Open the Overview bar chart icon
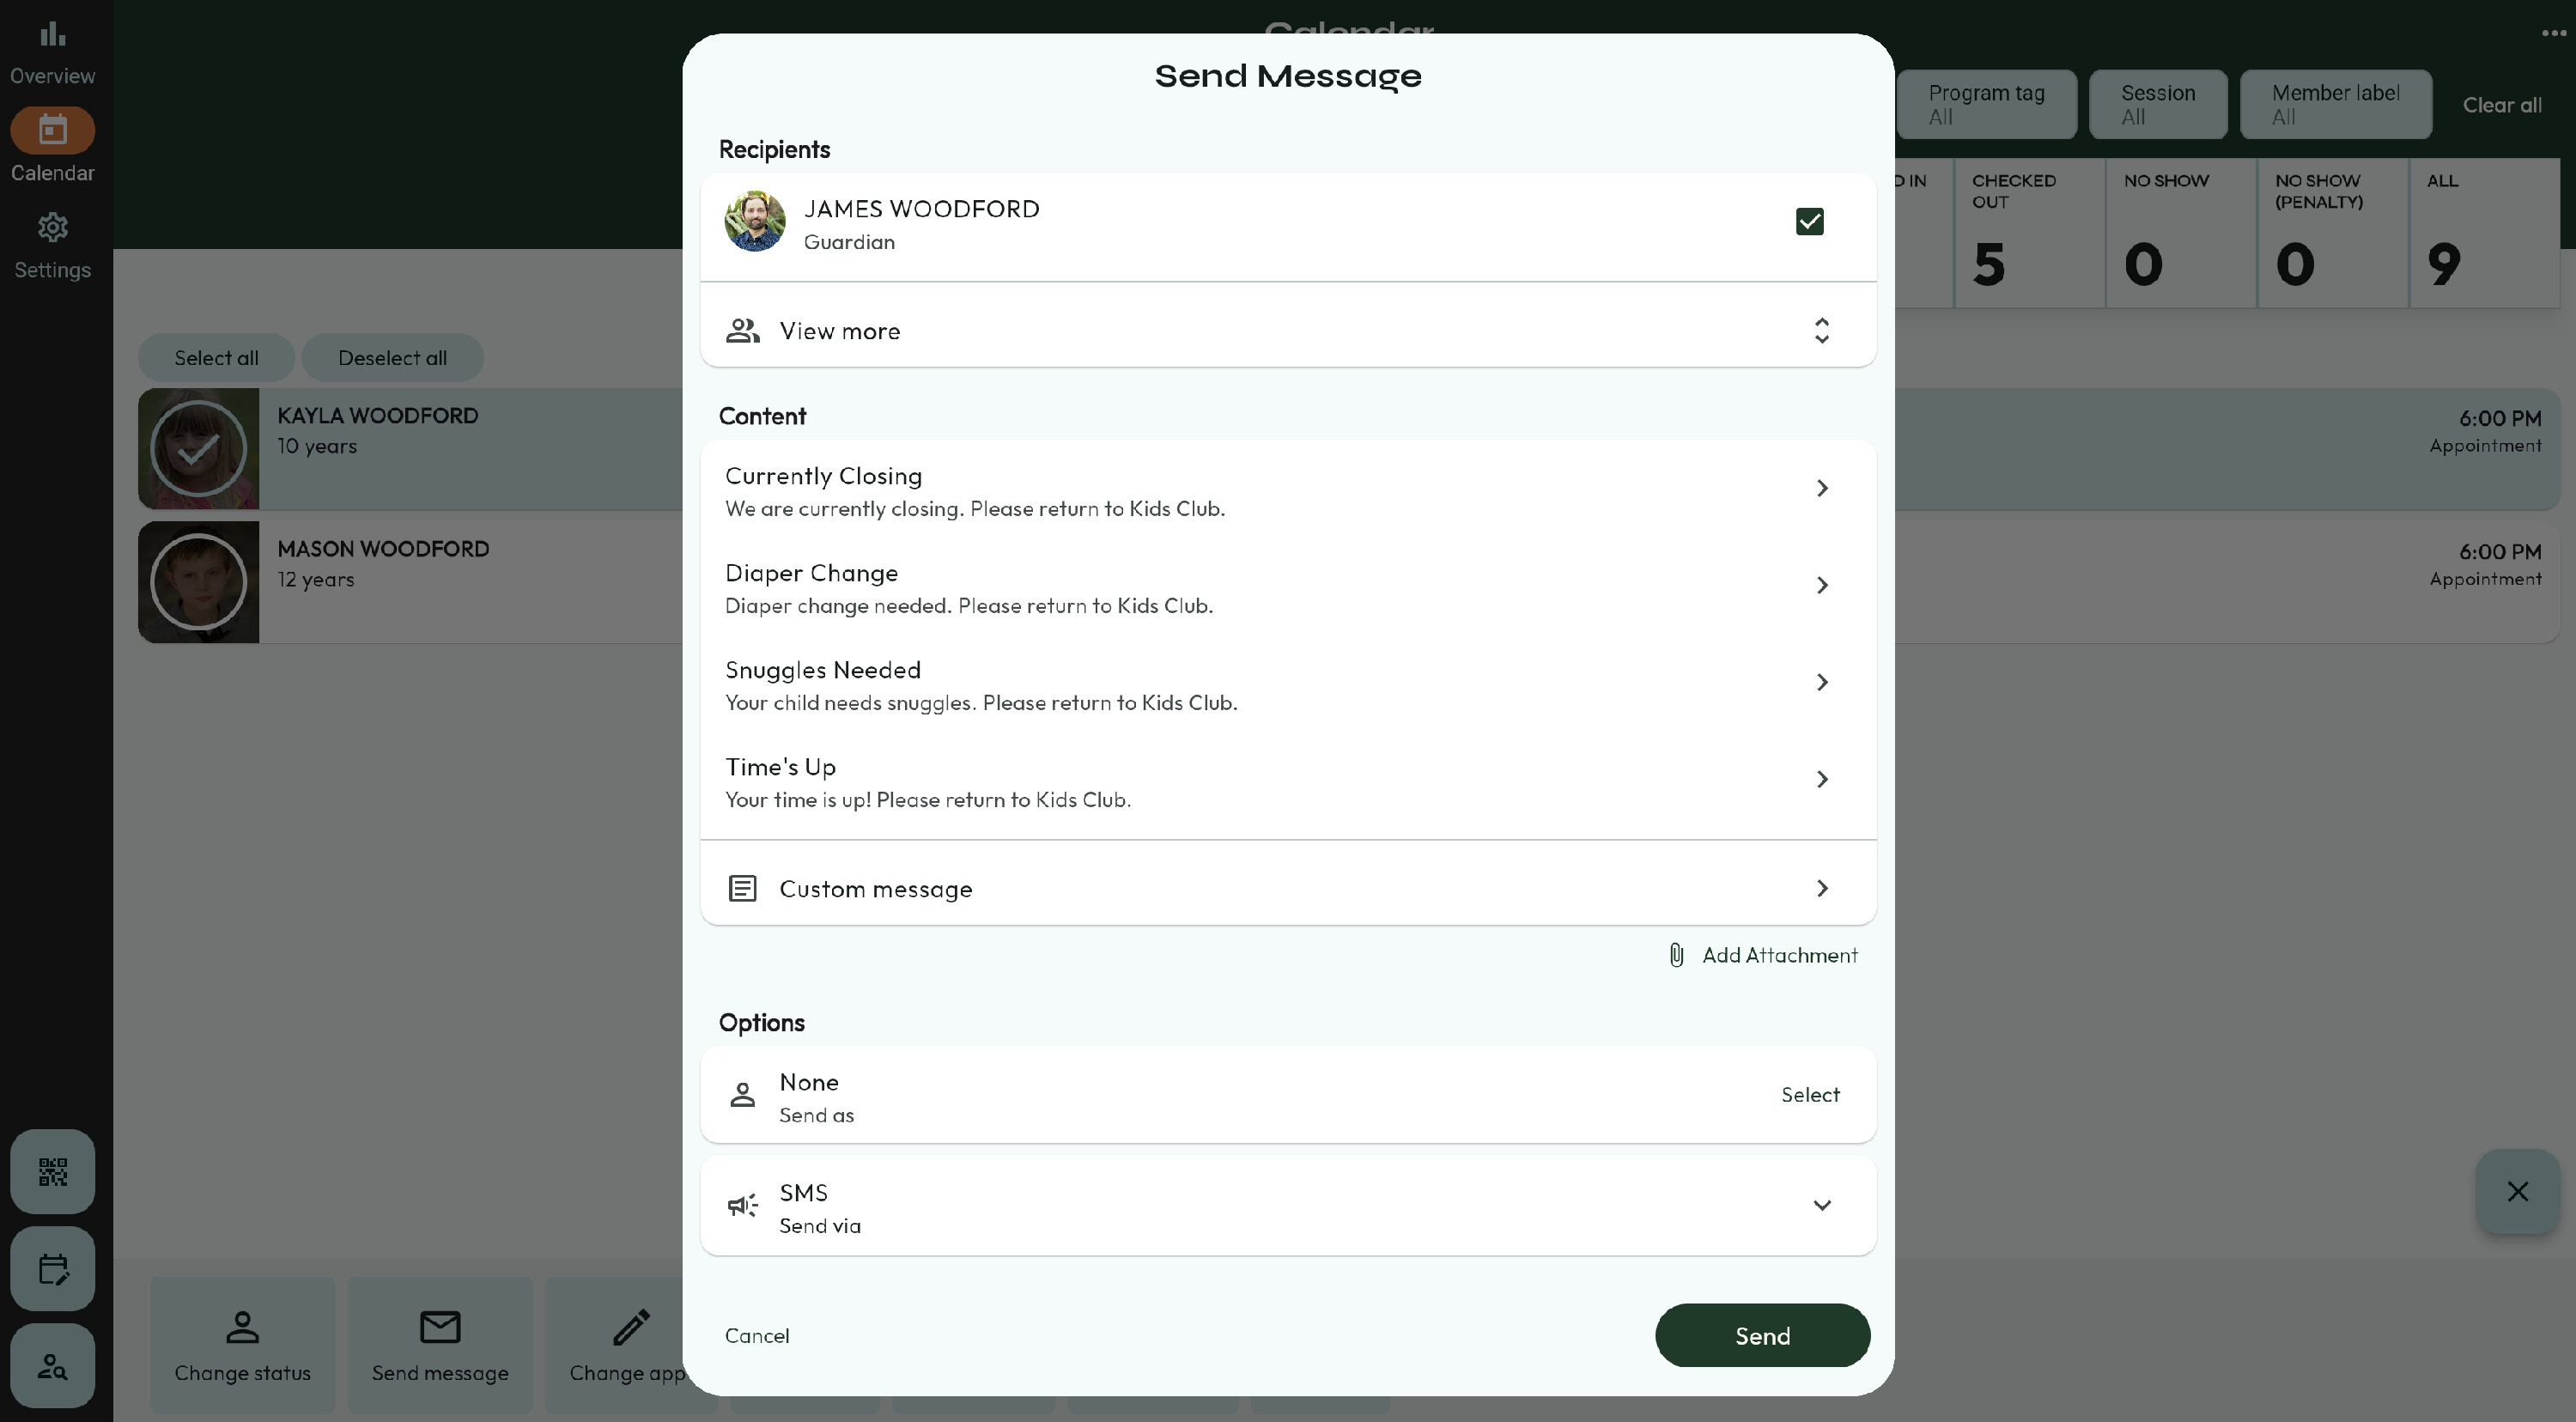2576x1422 pixels. pos(52,36)
